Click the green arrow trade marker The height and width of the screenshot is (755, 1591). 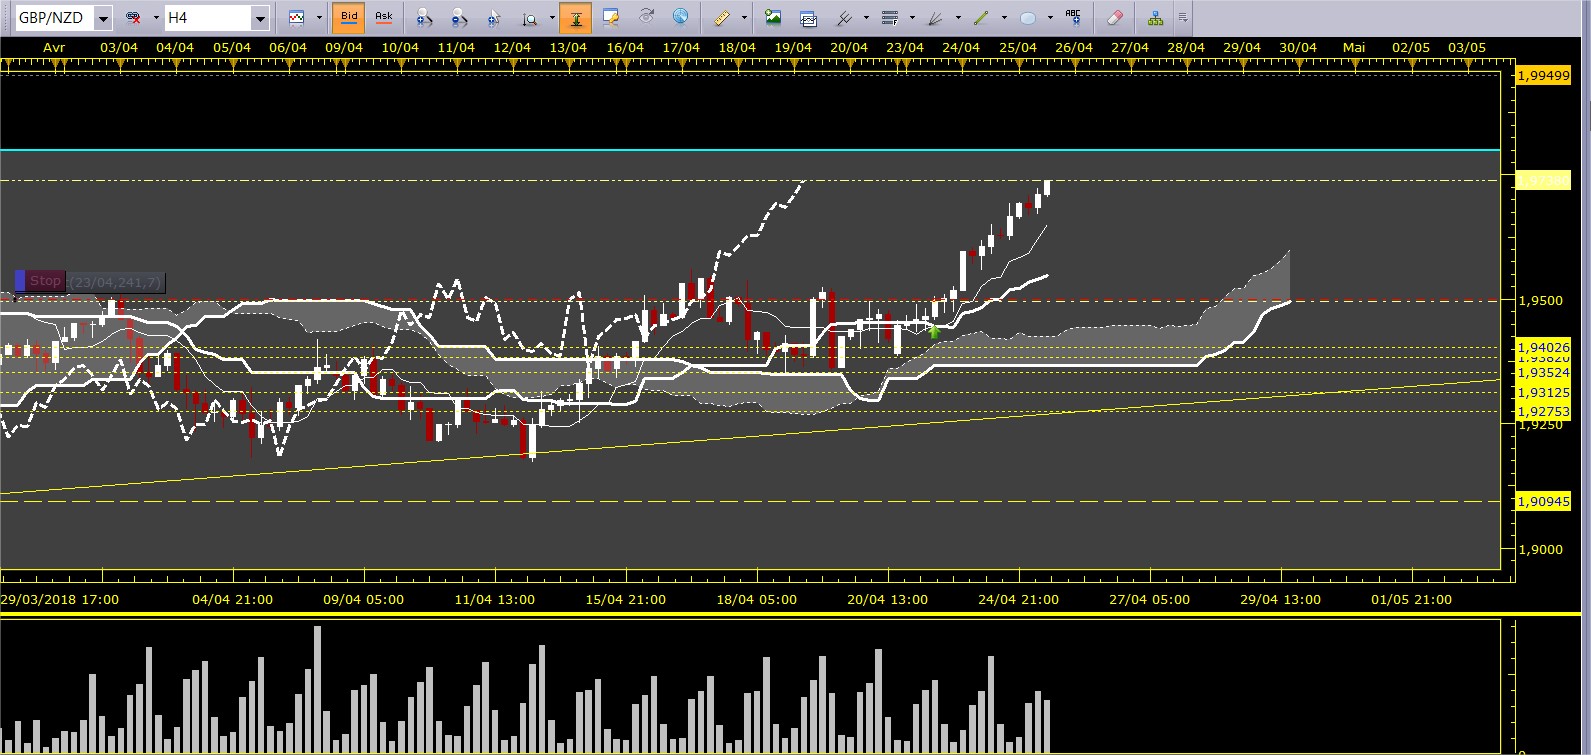[934, 331]
